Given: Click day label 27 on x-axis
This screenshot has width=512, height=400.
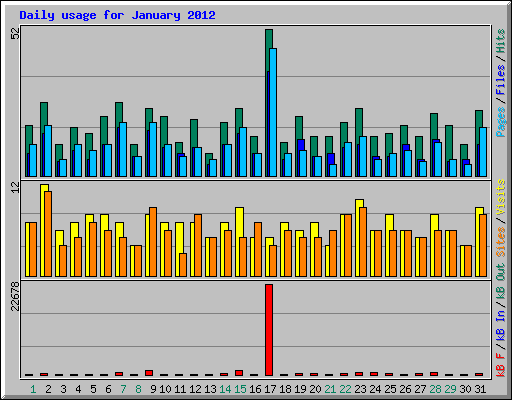Looking at the screenshot, I should coord(420,389).
